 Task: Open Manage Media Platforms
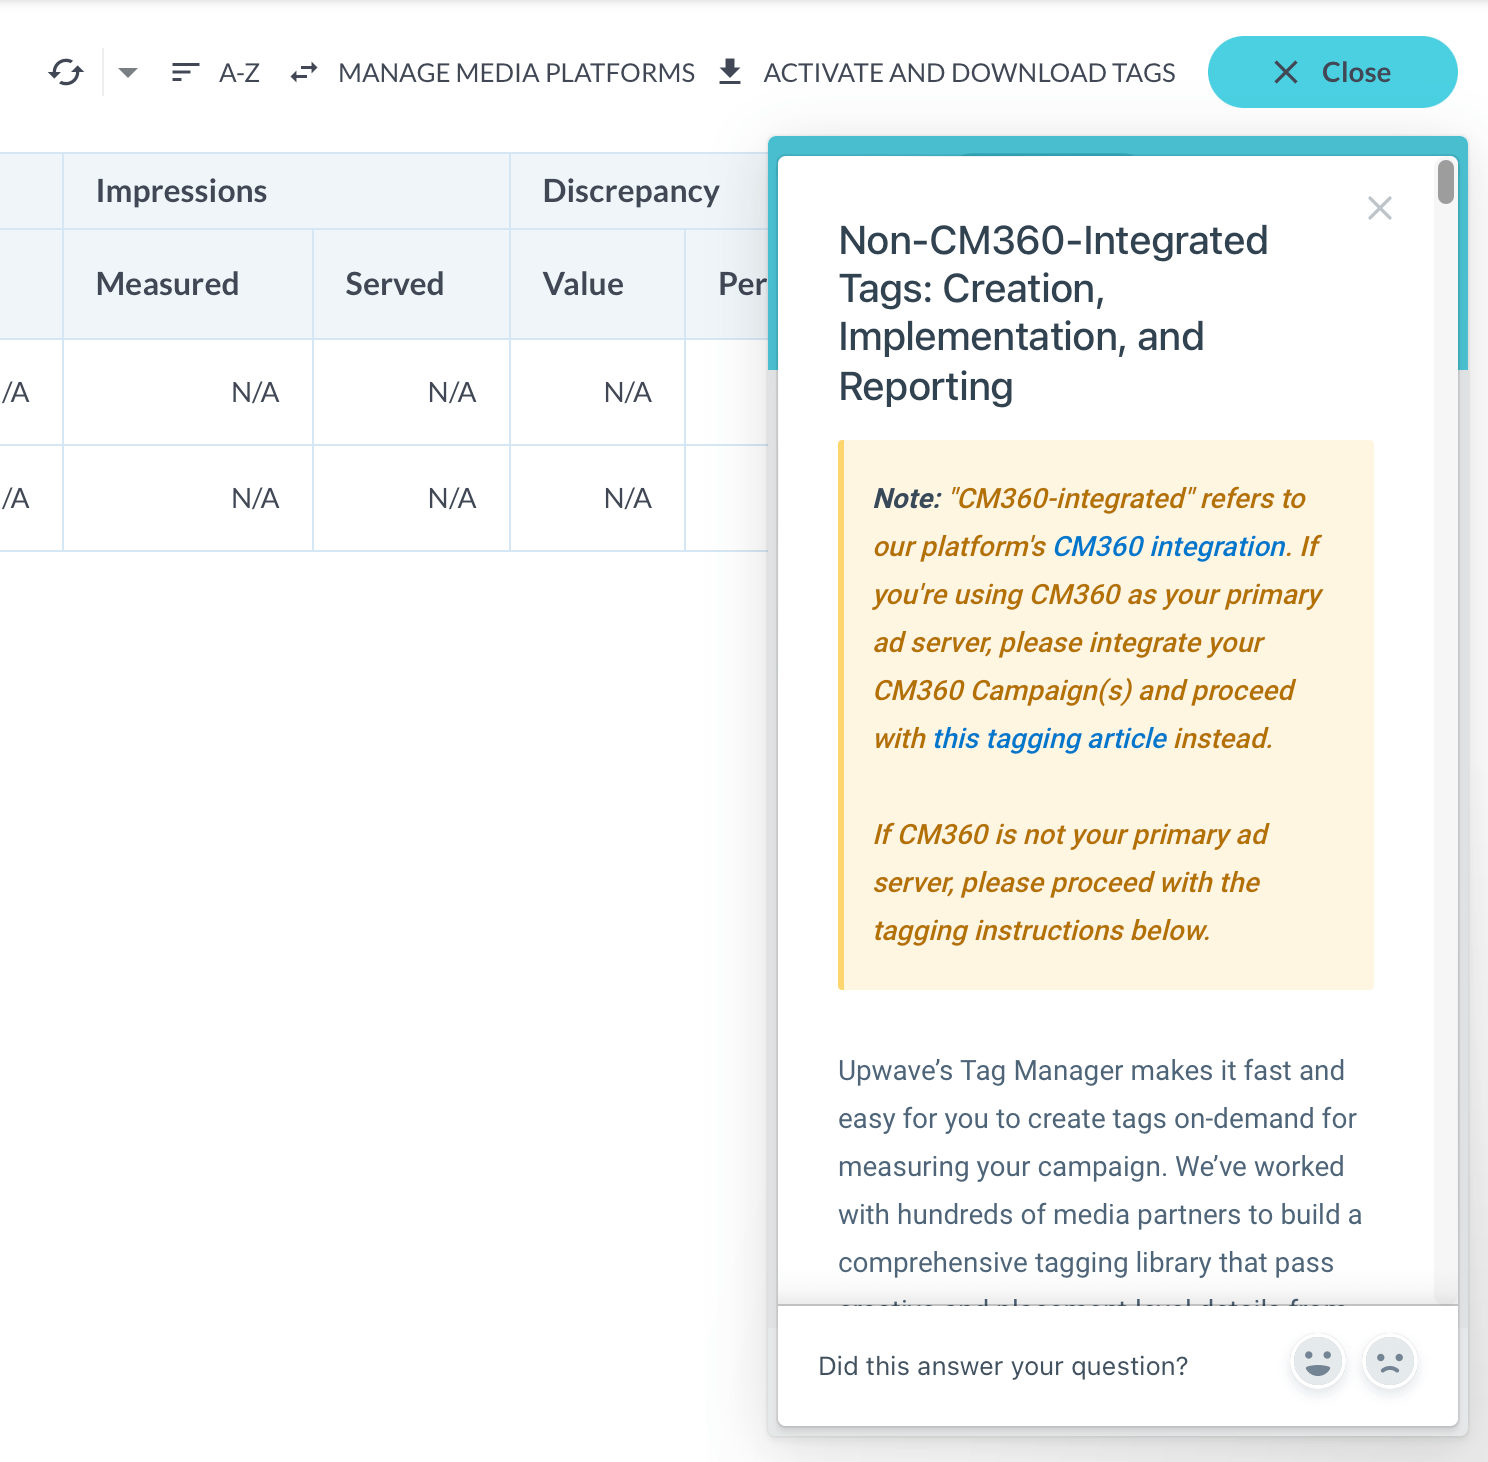pyautogui.click(x=516, y=72)
